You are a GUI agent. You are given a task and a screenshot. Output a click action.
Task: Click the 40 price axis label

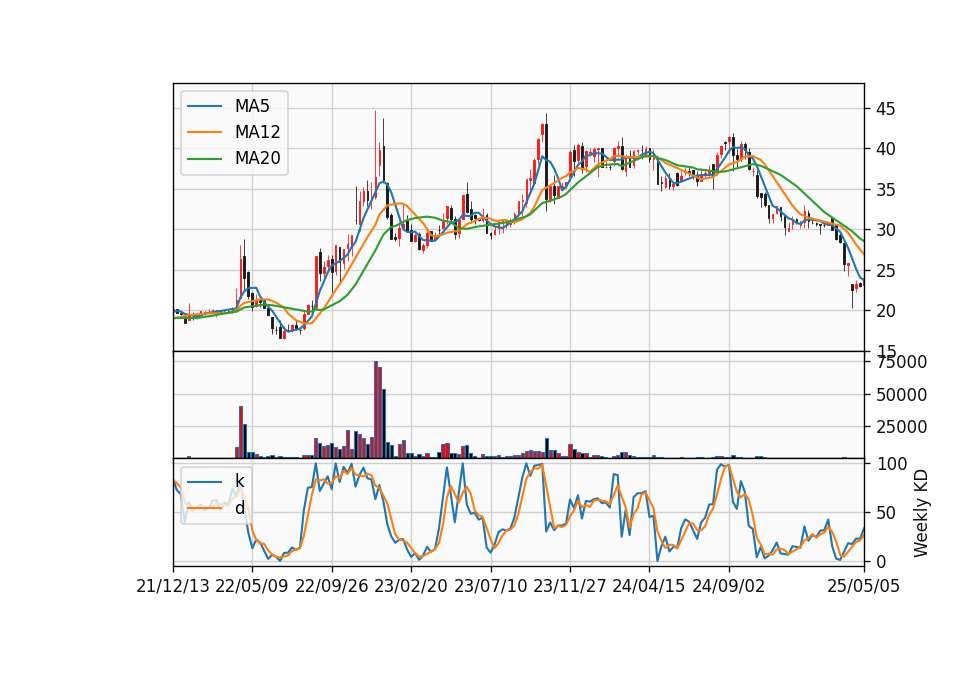point(885,149)
